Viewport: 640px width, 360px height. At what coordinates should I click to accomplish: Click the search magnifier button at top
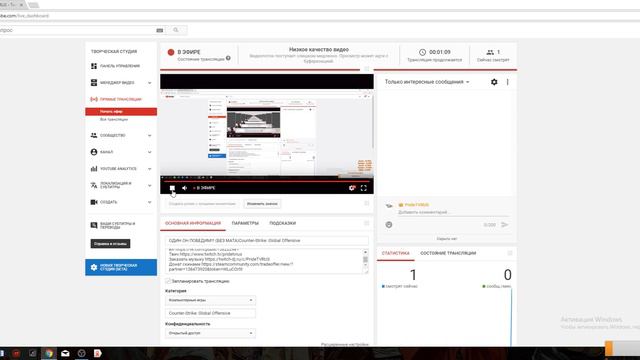click(x=176, y=30)
